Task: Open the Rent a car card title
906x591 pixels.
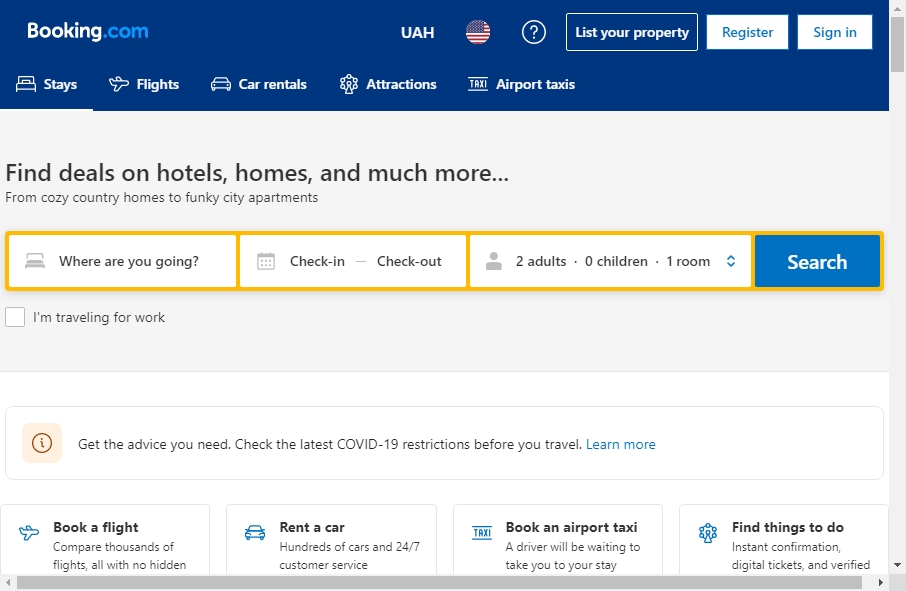Action: pos(312,527)
